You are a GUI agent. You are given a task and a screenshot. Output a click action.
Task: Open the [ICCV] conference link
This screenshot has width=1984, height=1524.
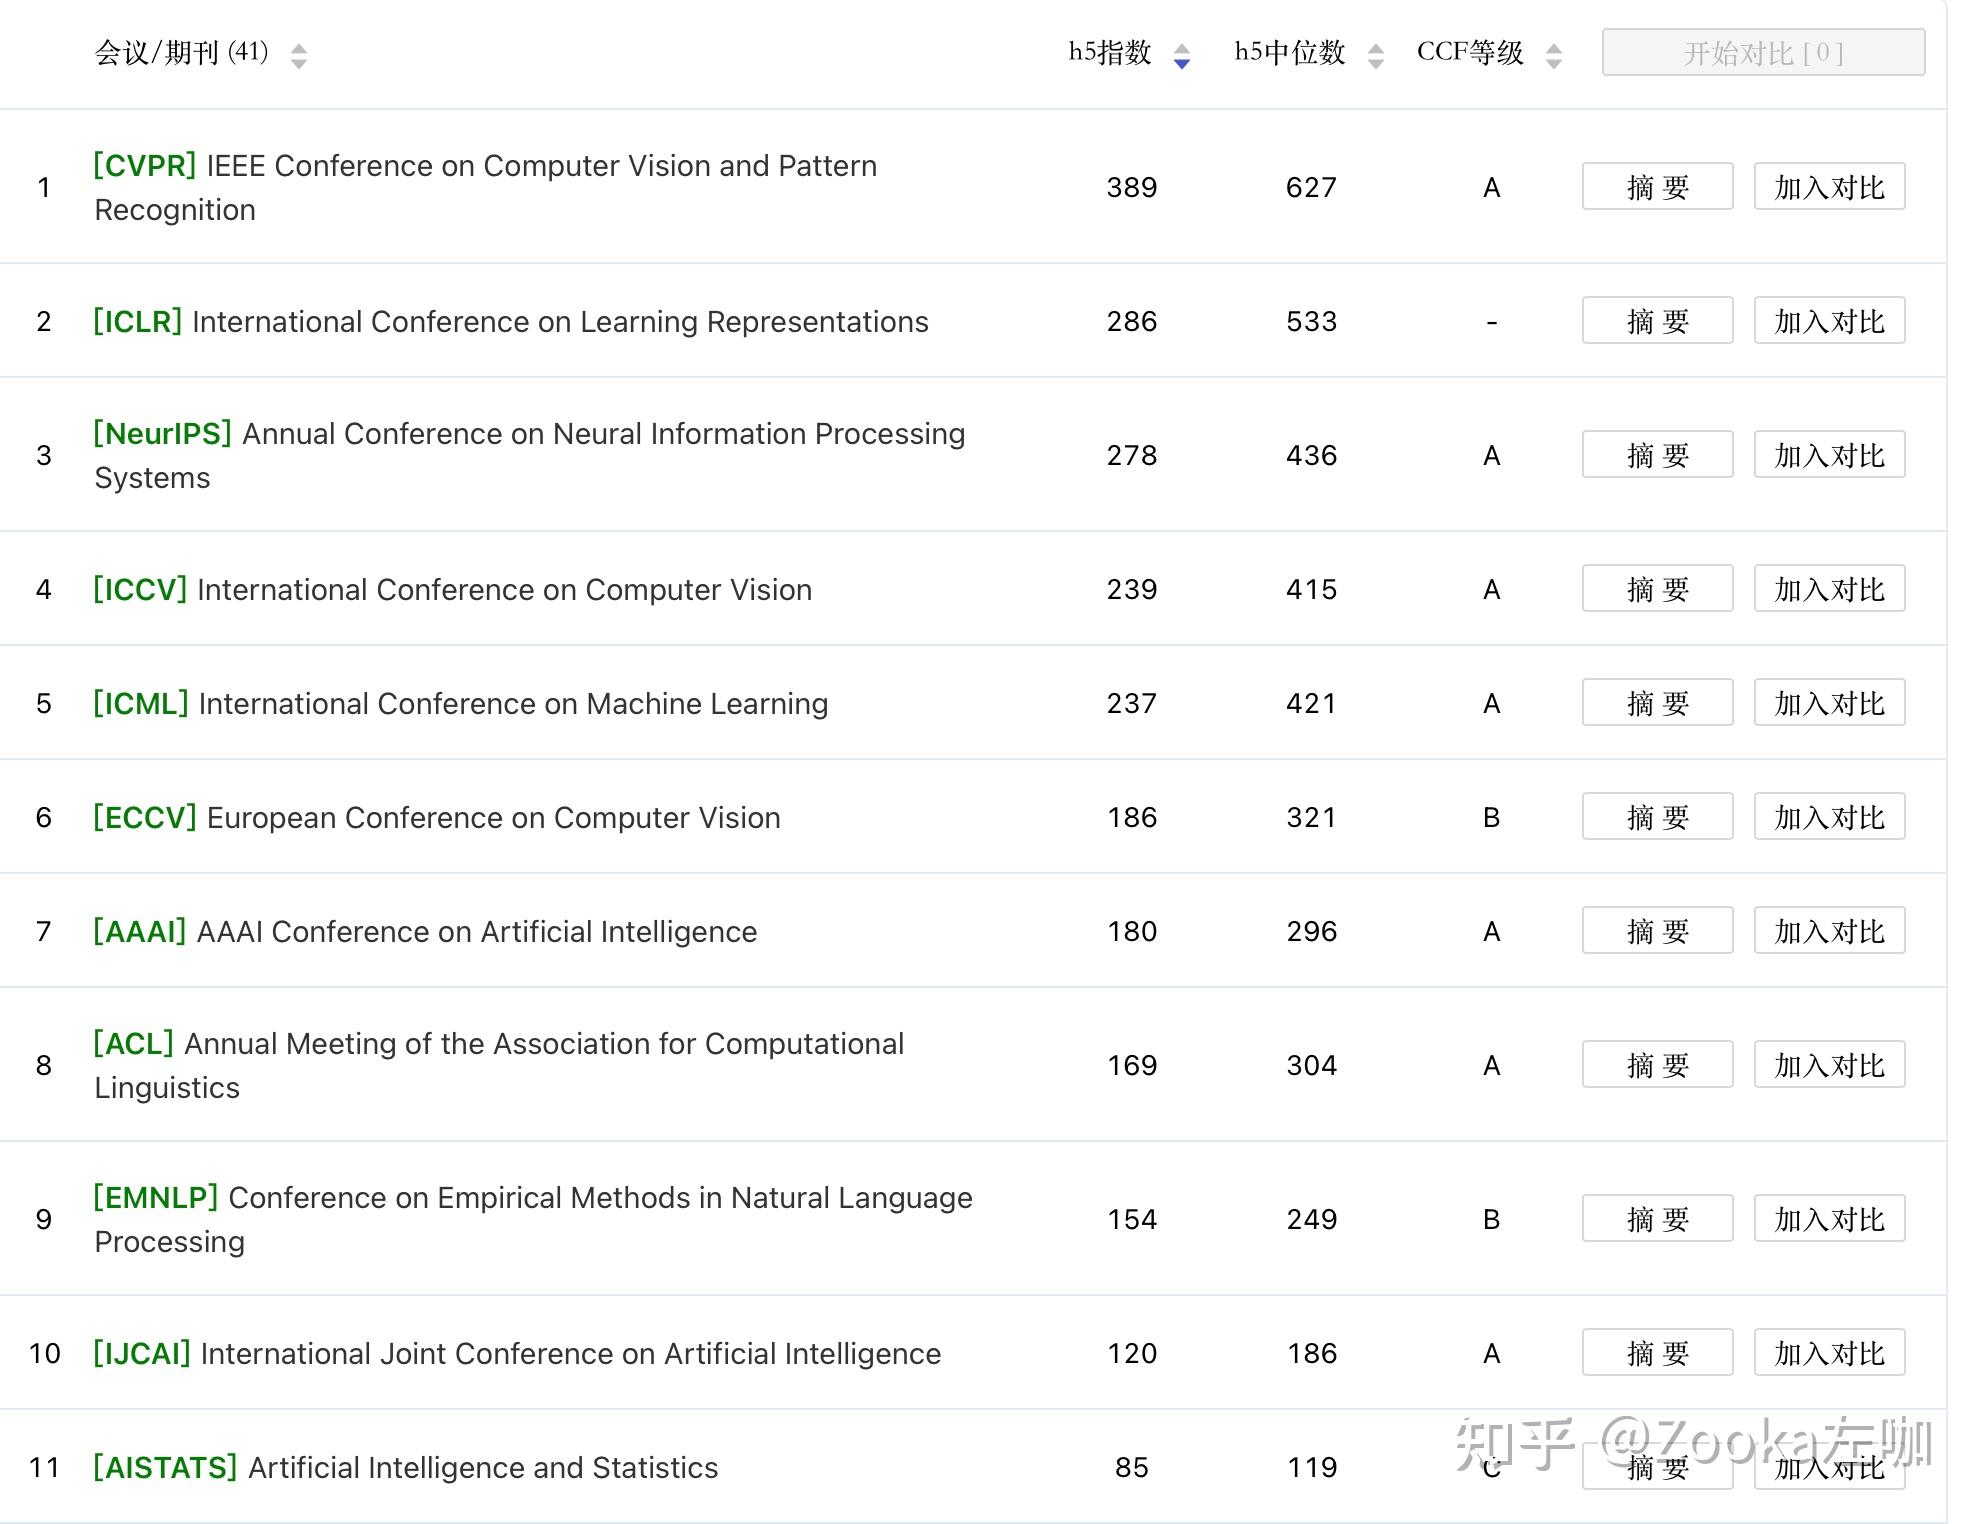point(140,590)
